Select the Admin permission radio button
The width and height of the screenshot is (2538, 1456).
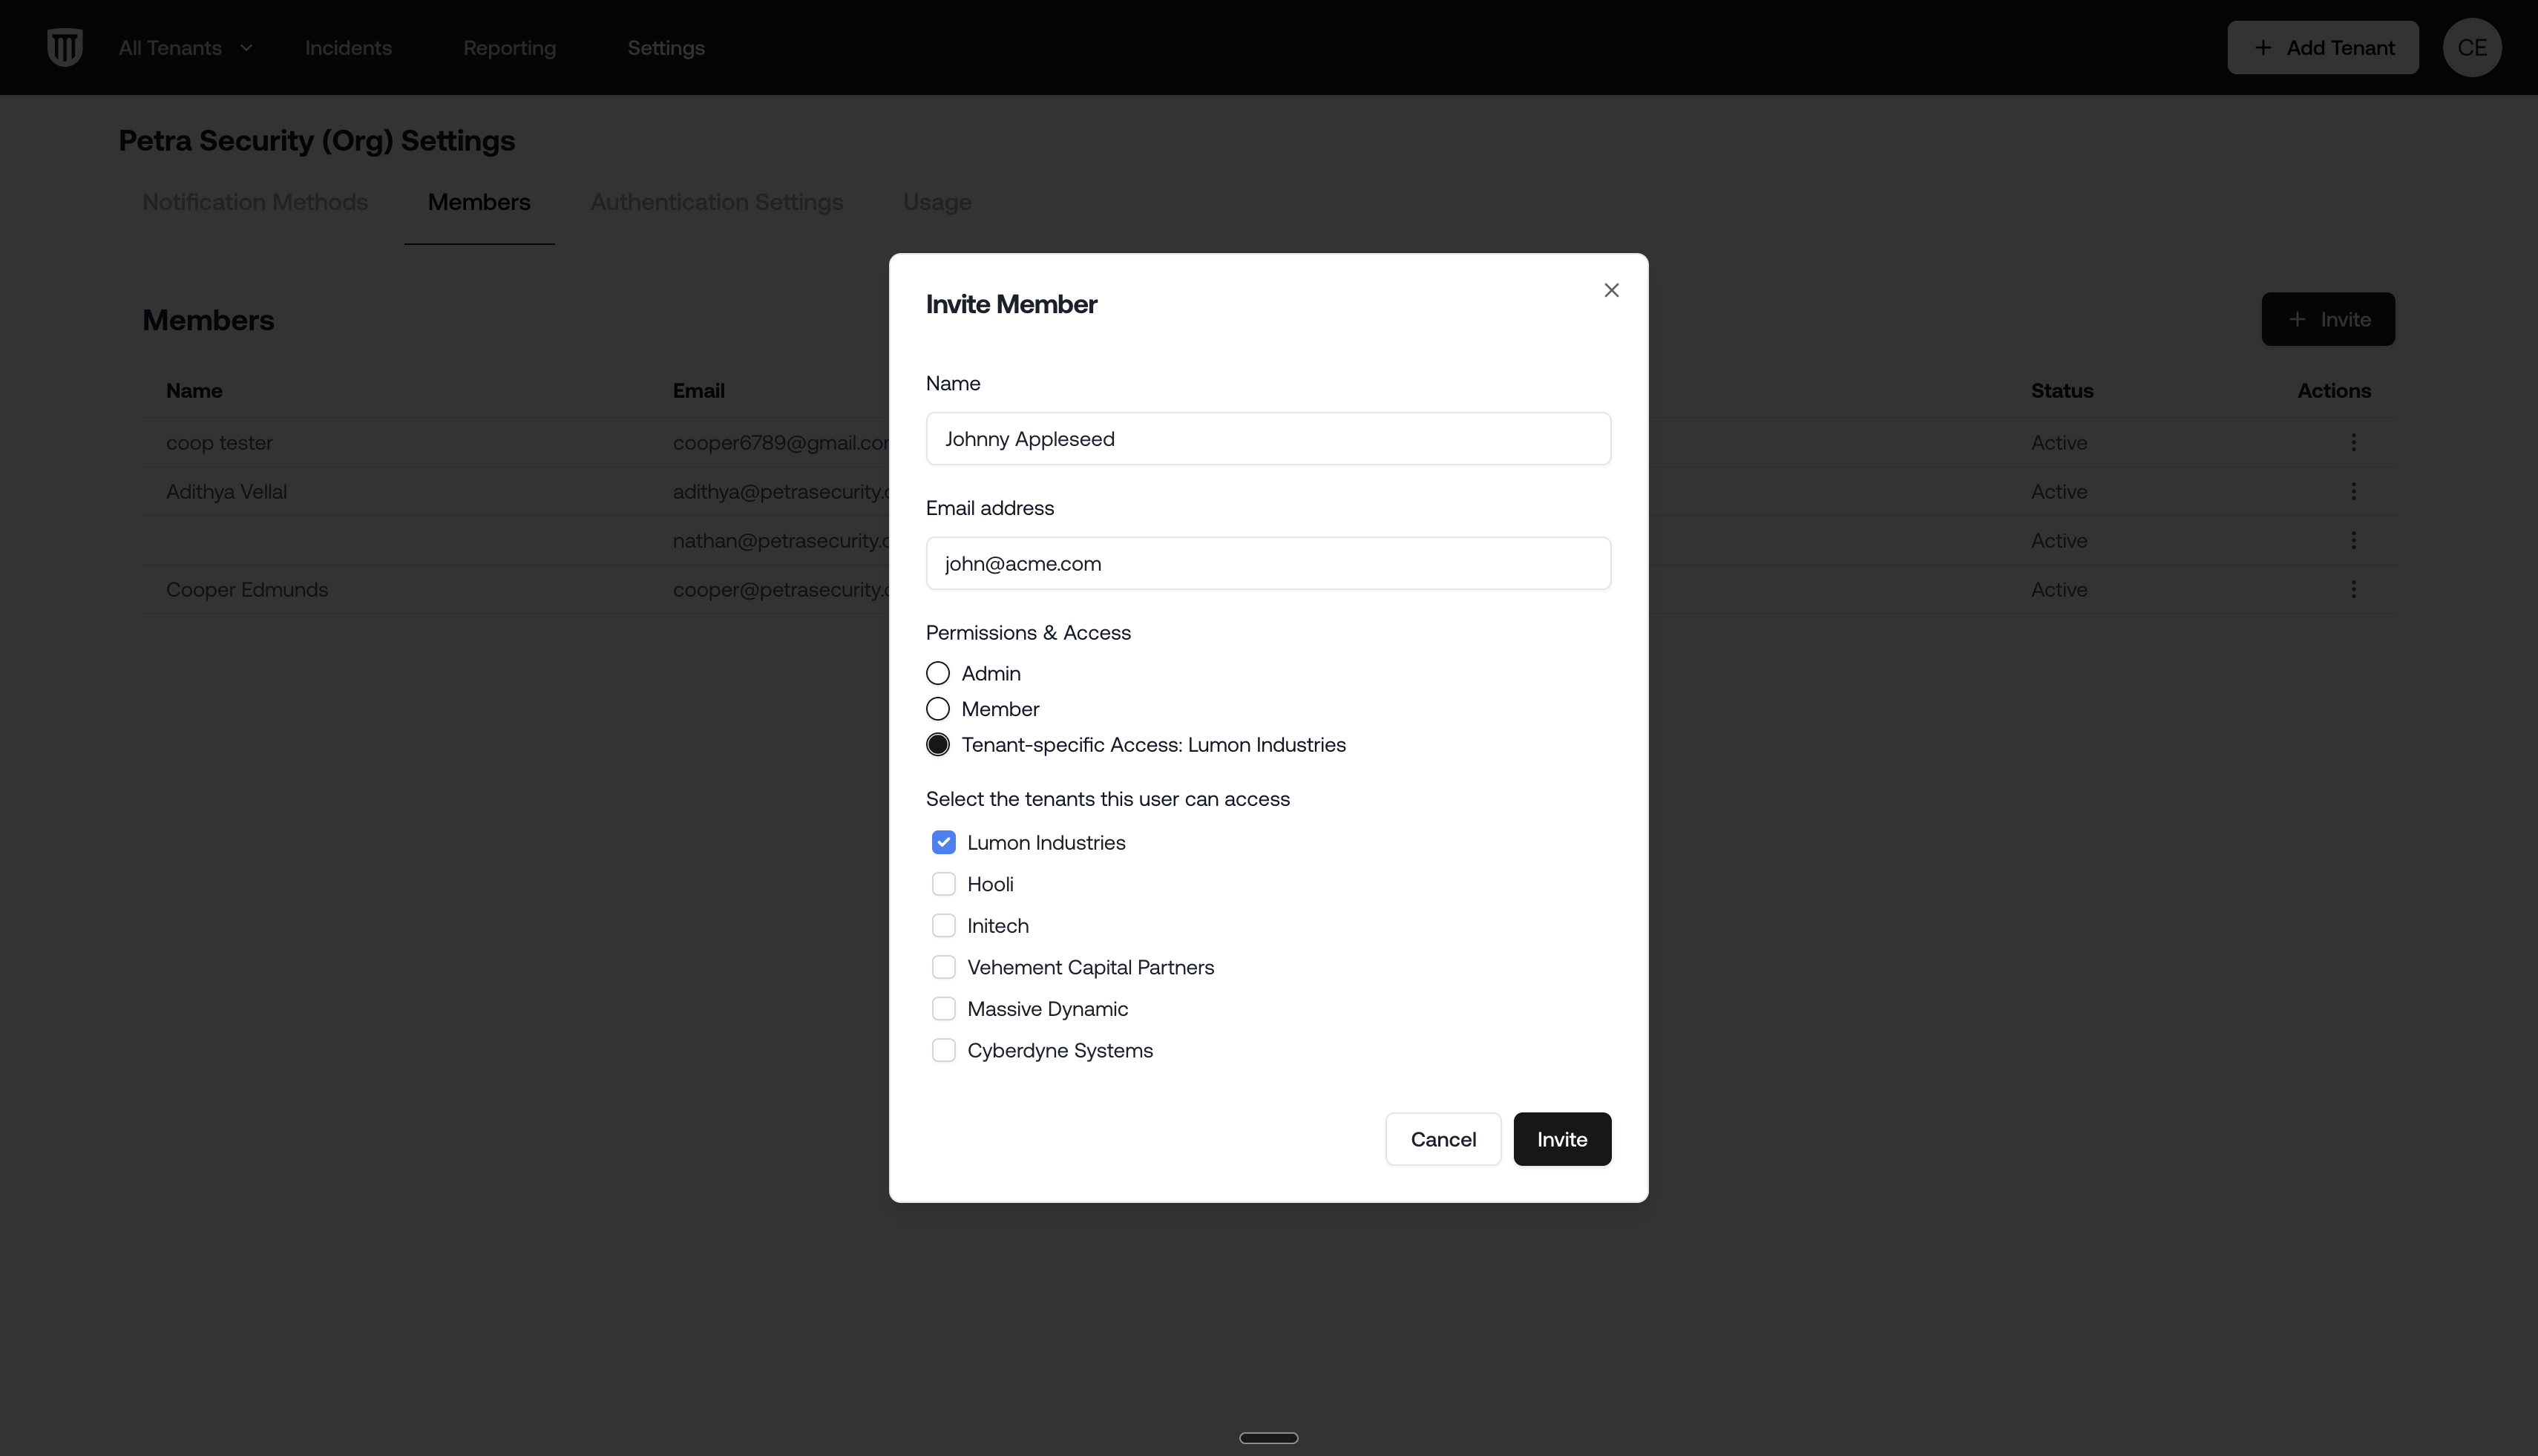[937, 673]
